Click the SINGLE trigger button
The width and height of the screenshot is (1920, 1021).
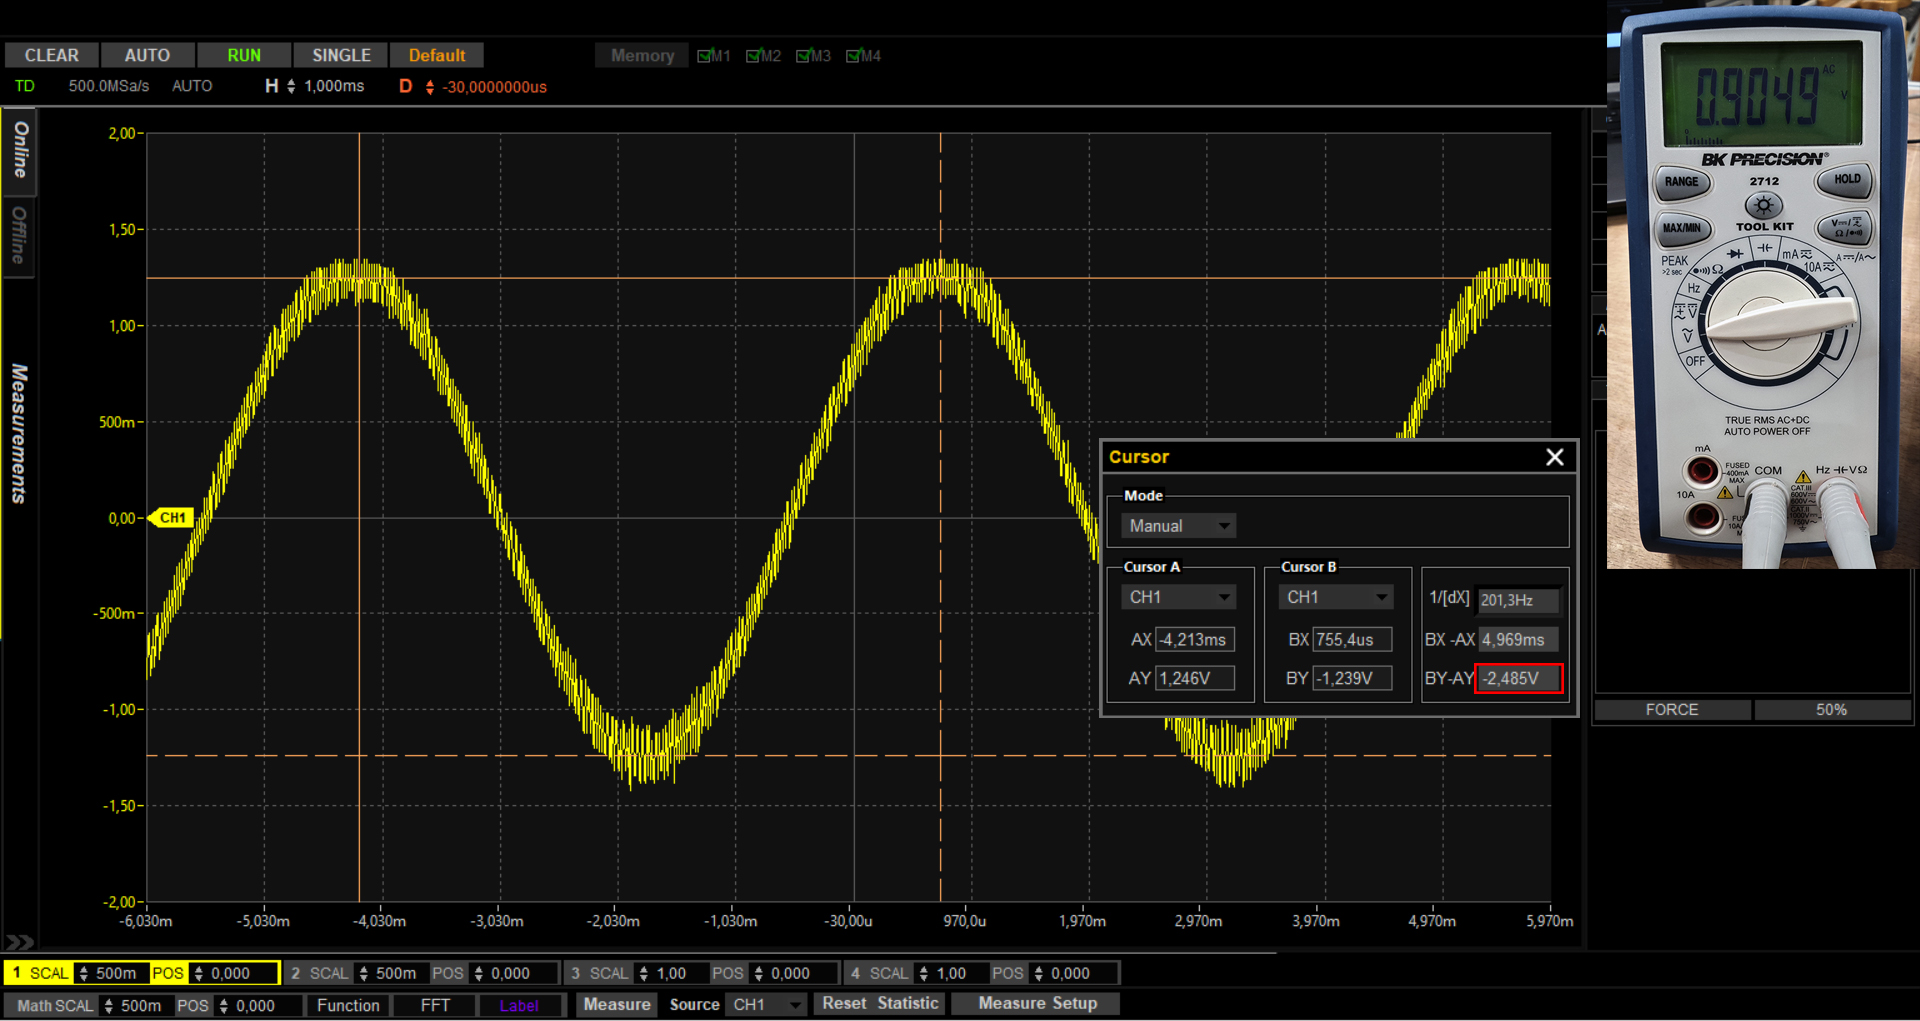tap(341, 55)
